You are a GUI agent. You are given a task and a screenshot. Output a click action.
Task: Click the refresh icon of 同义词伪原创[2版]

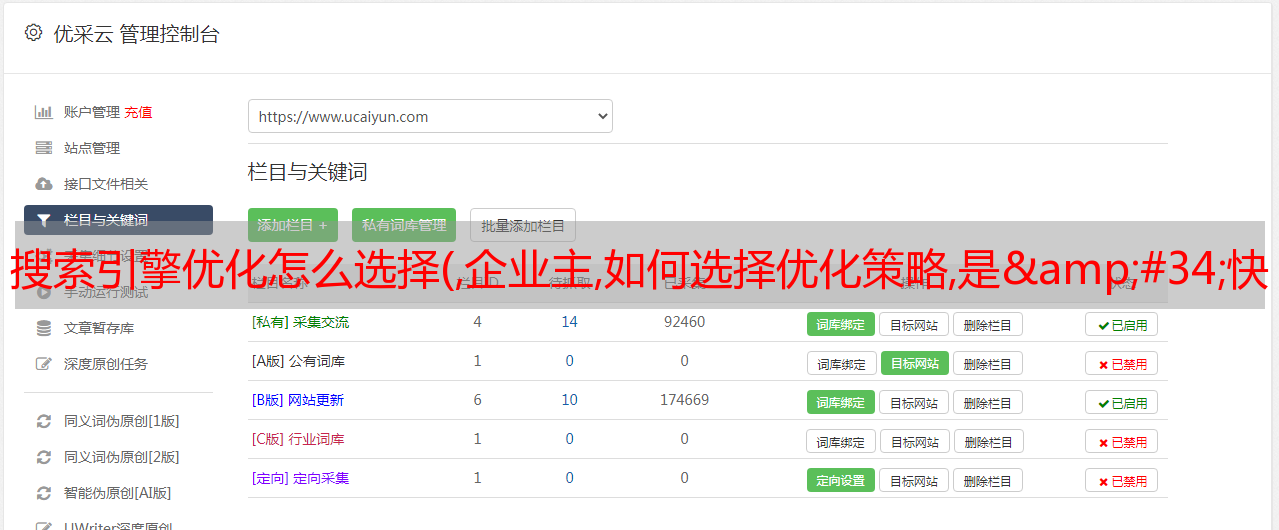pos(43,457)
